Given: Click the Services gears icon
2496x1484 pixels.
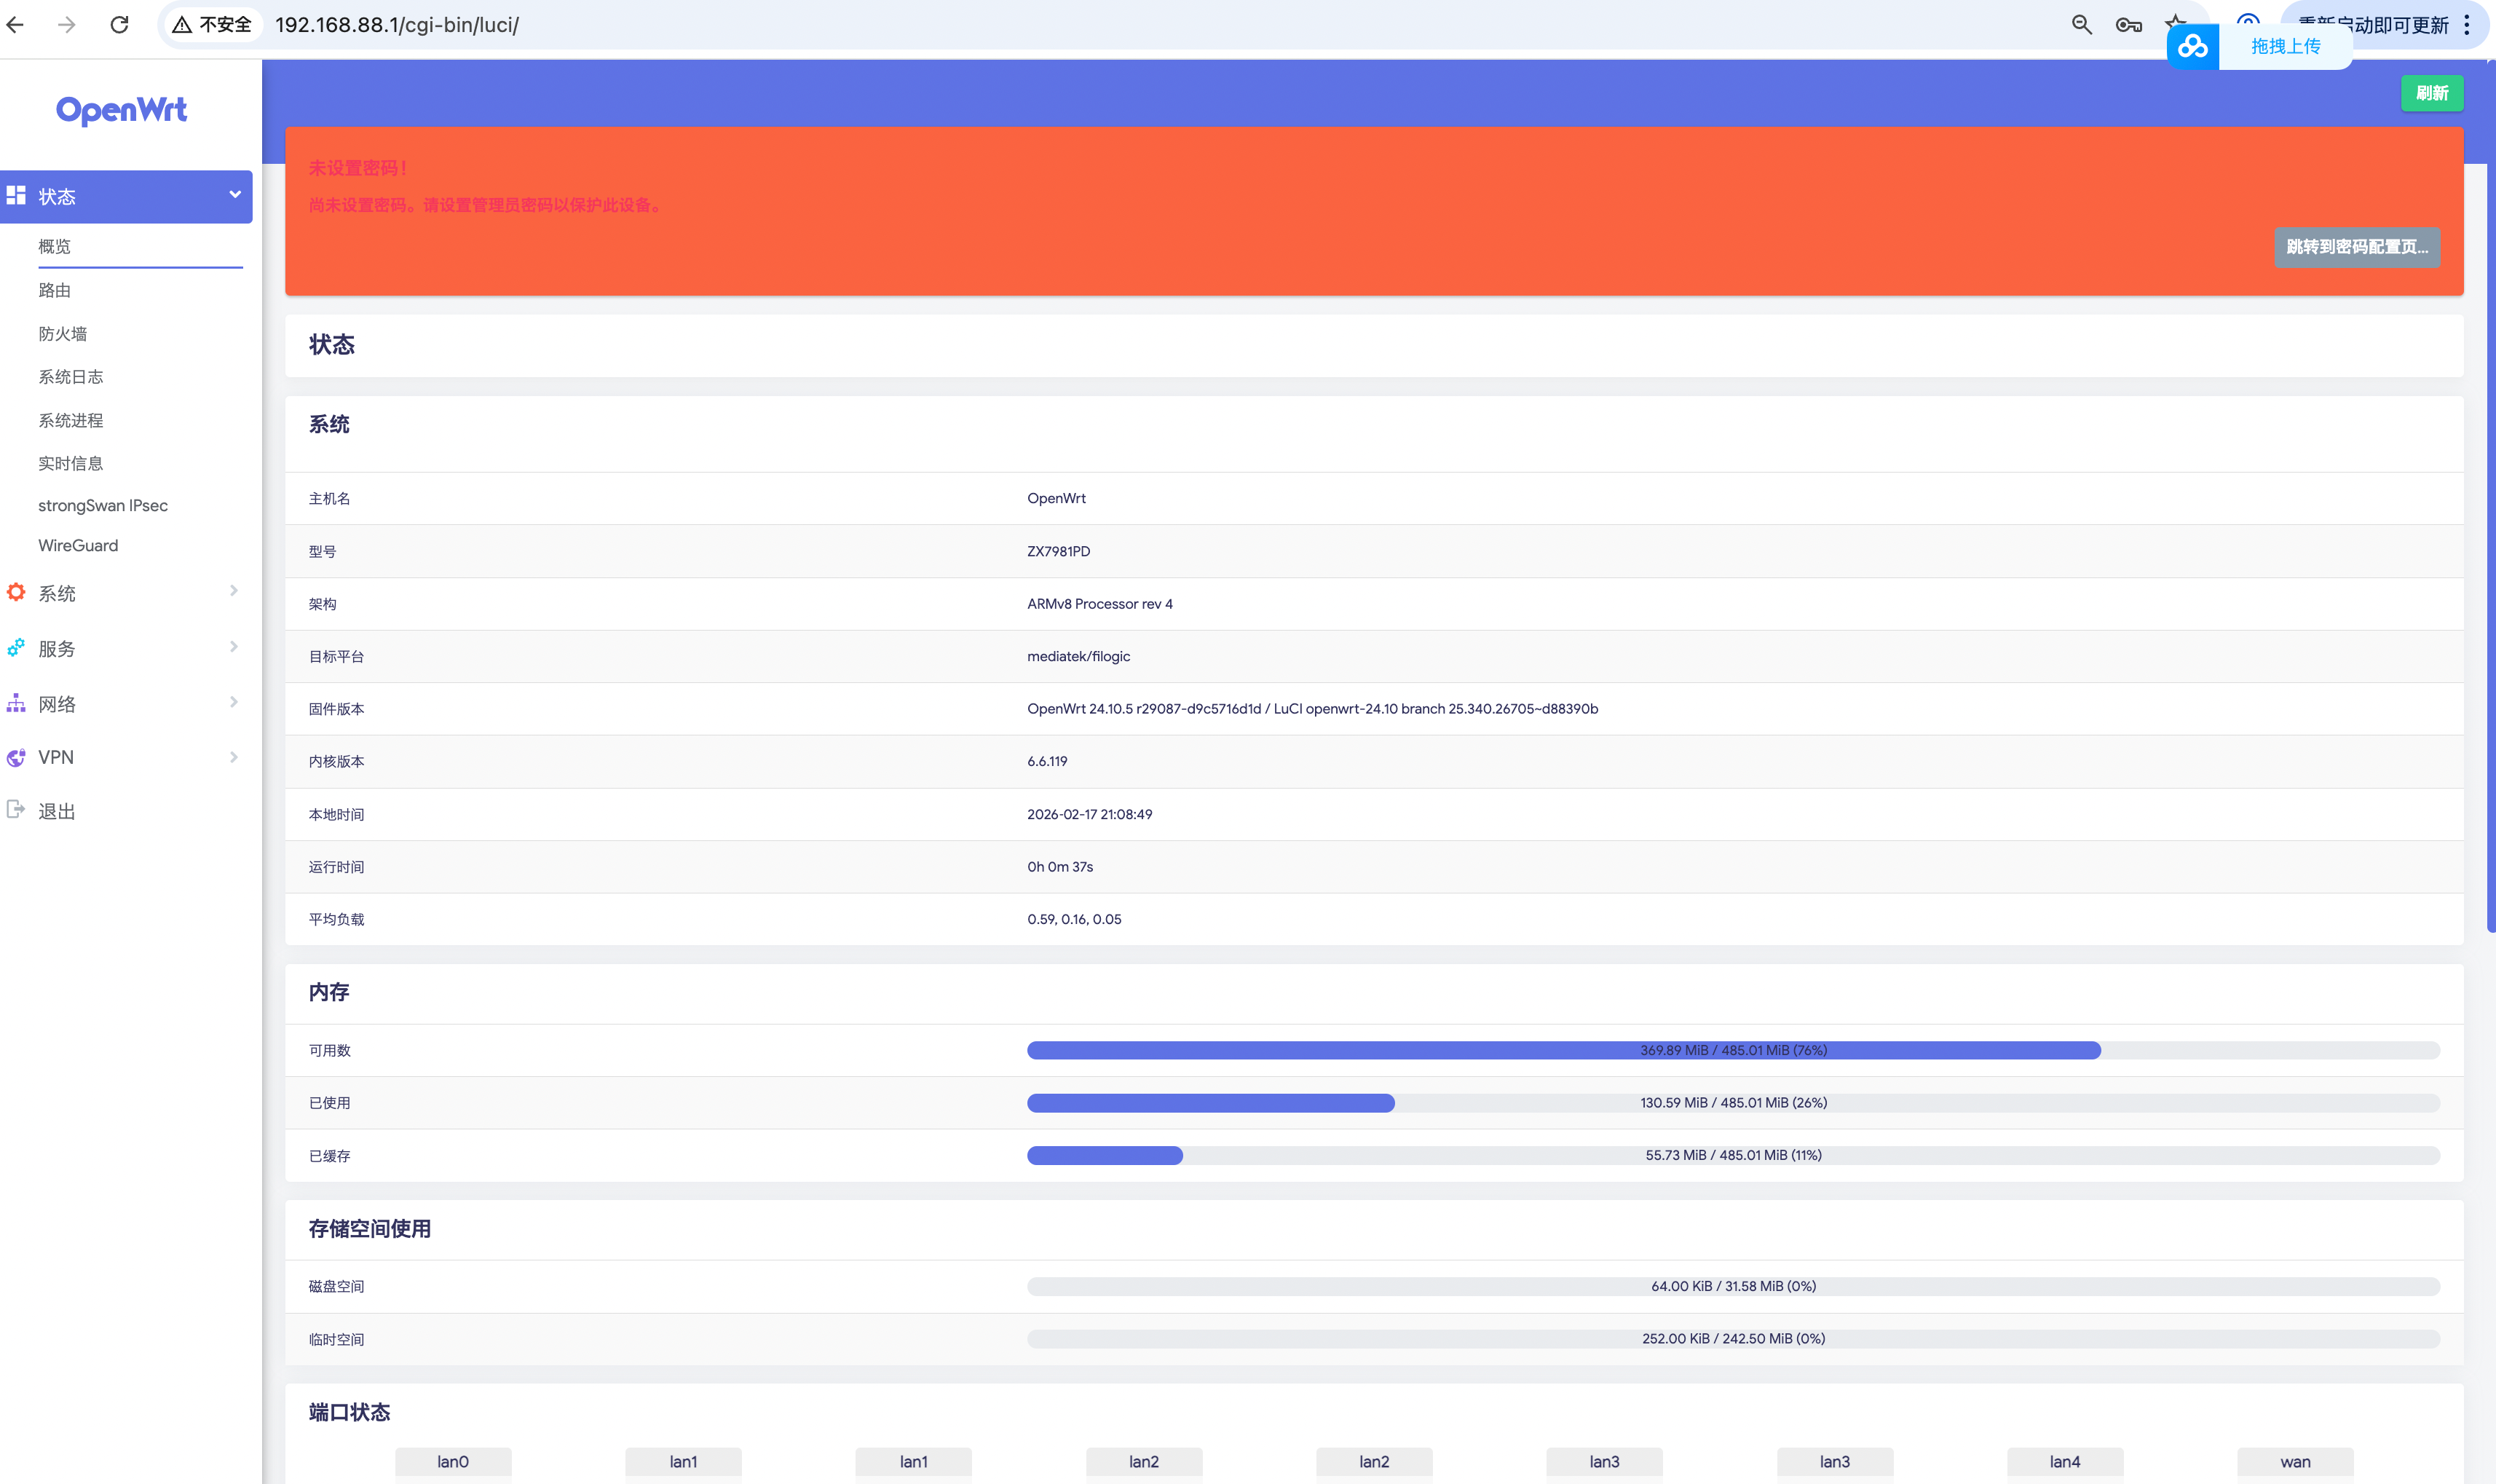Looking at the screenshot, I should click(16, 648).
